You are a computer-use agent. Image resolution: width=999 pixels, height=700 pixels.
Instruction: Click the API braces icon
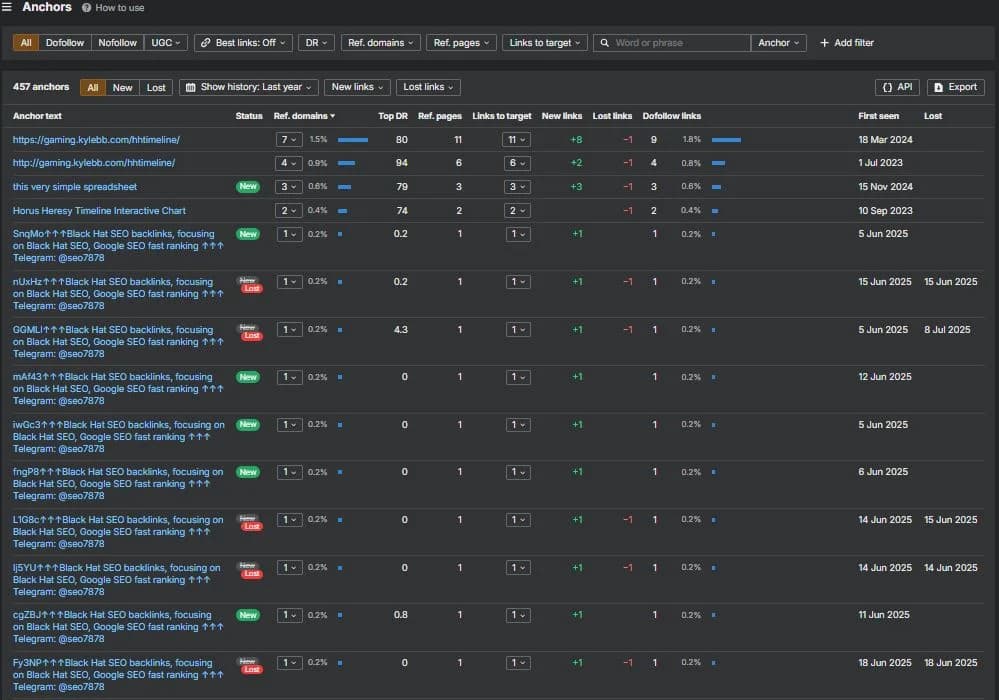click(888, 87)
